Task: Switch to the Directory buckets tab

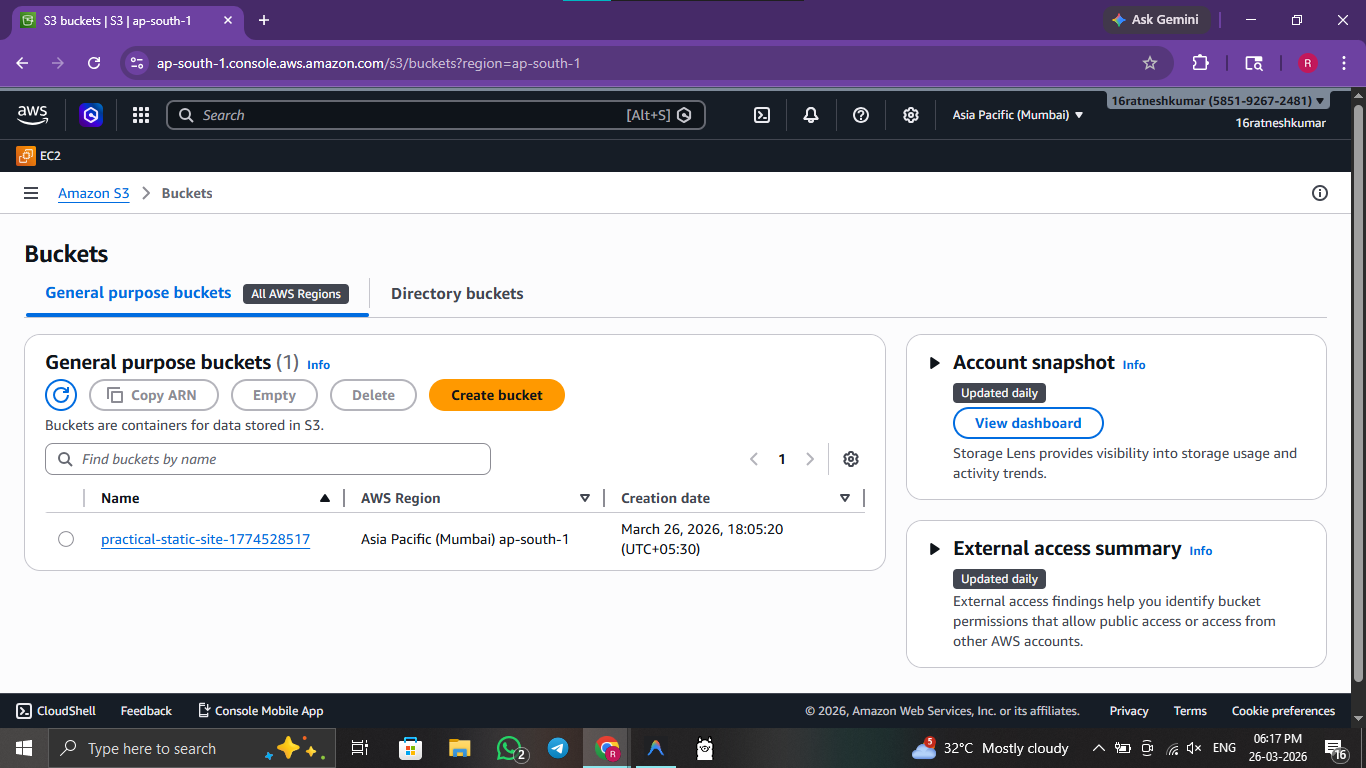Action: tap(457, 294)
